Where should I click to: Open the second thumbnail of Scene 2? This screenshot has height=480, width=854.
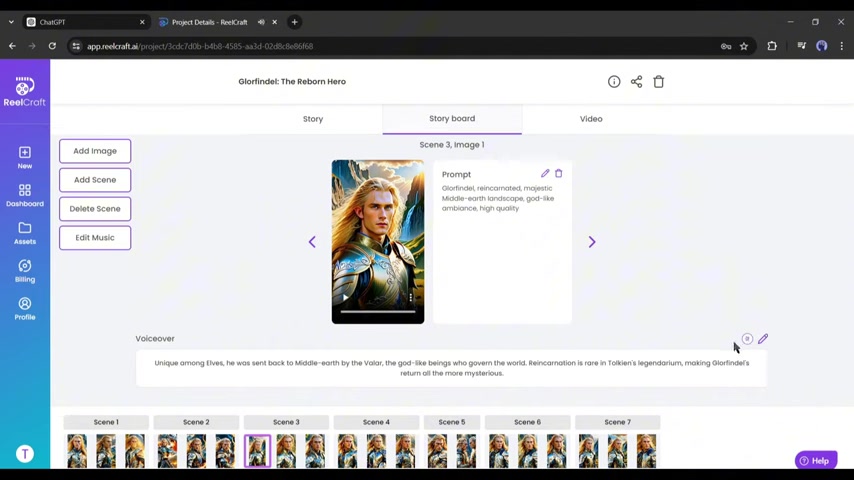(196, 451)
